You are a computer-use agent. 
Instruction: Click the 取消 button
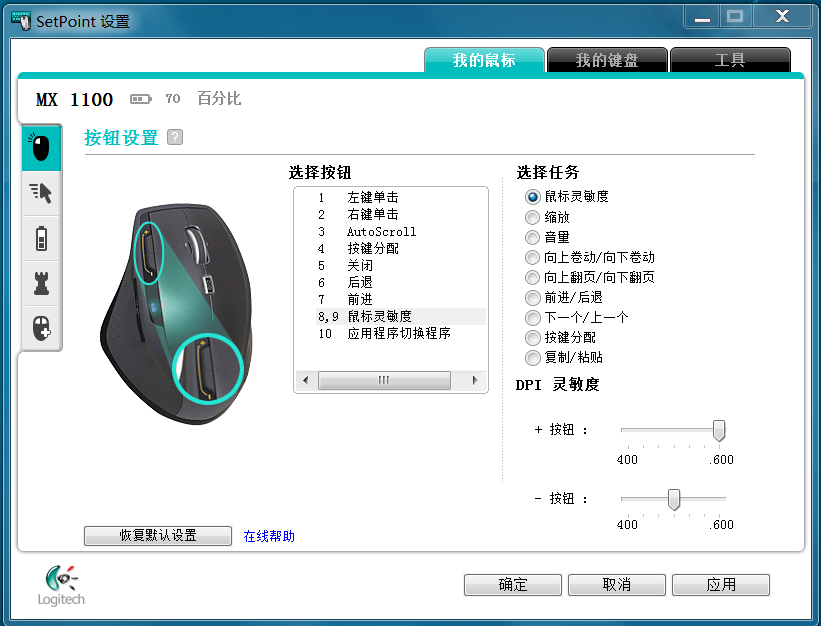(x=617, y=585)
